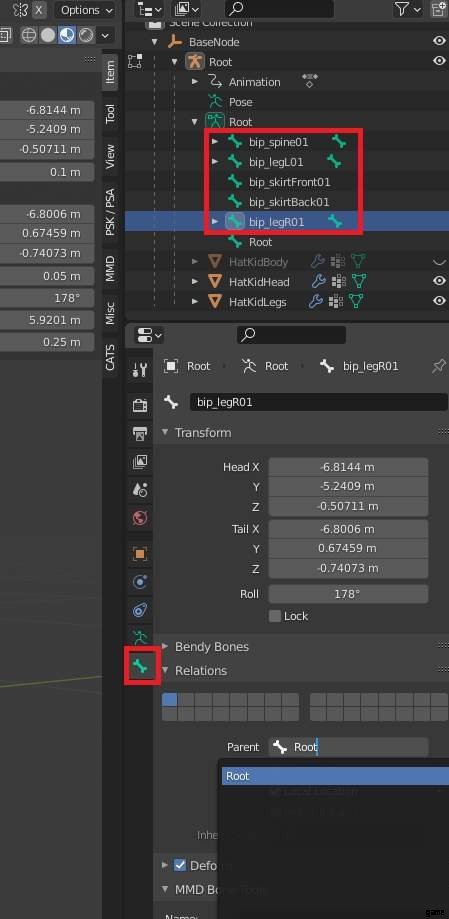Switch to the MMD sidebar tab
This screenshot has height=919, width=449.
click(110, 268)
